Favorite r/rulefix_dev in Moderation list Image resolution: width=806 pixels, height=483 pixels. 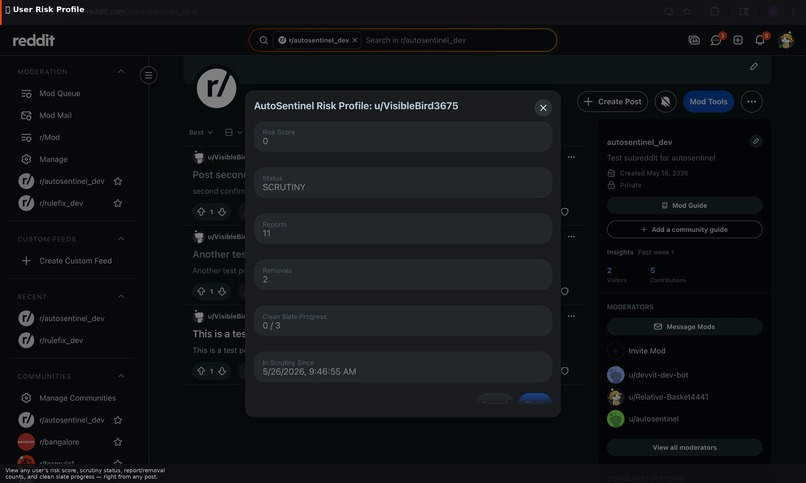118,203
